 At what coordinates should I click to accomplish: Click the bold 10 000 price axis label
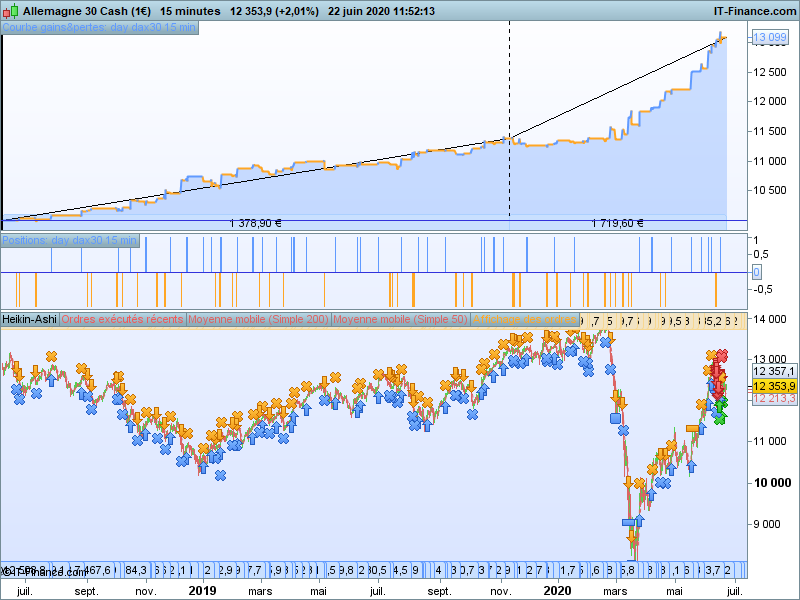(x=772, y=483)
